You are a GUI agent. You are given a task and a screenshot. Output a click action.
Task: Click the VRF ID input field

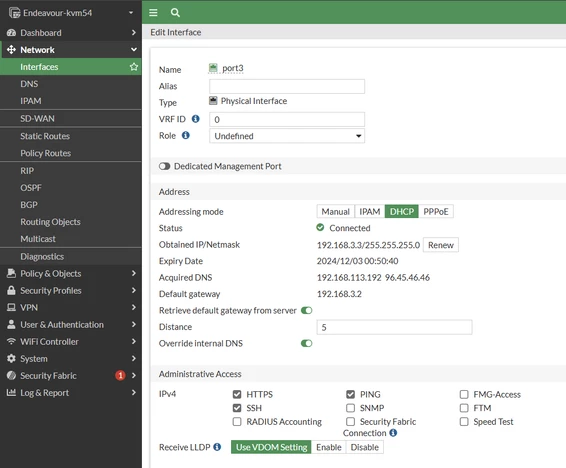287,119
